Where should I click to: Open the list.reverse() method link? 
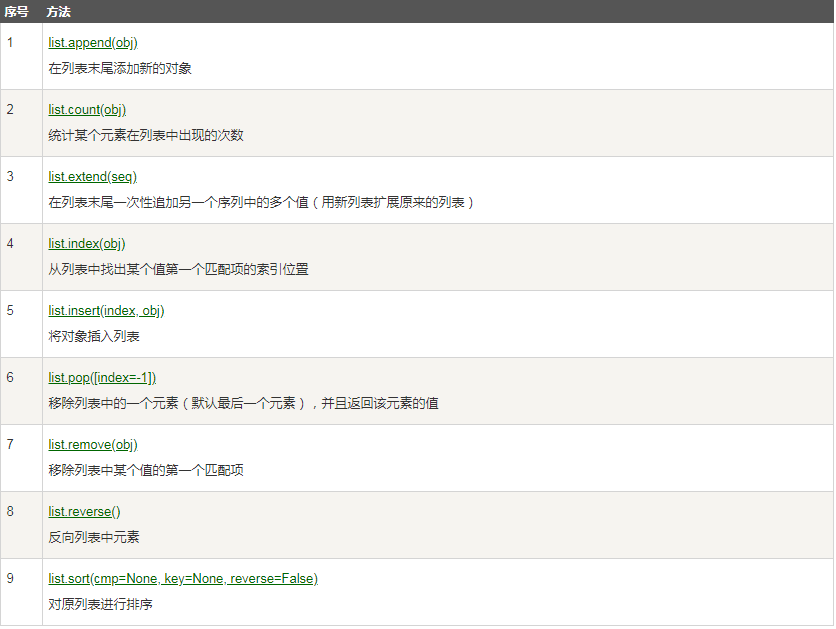(84, 512)
